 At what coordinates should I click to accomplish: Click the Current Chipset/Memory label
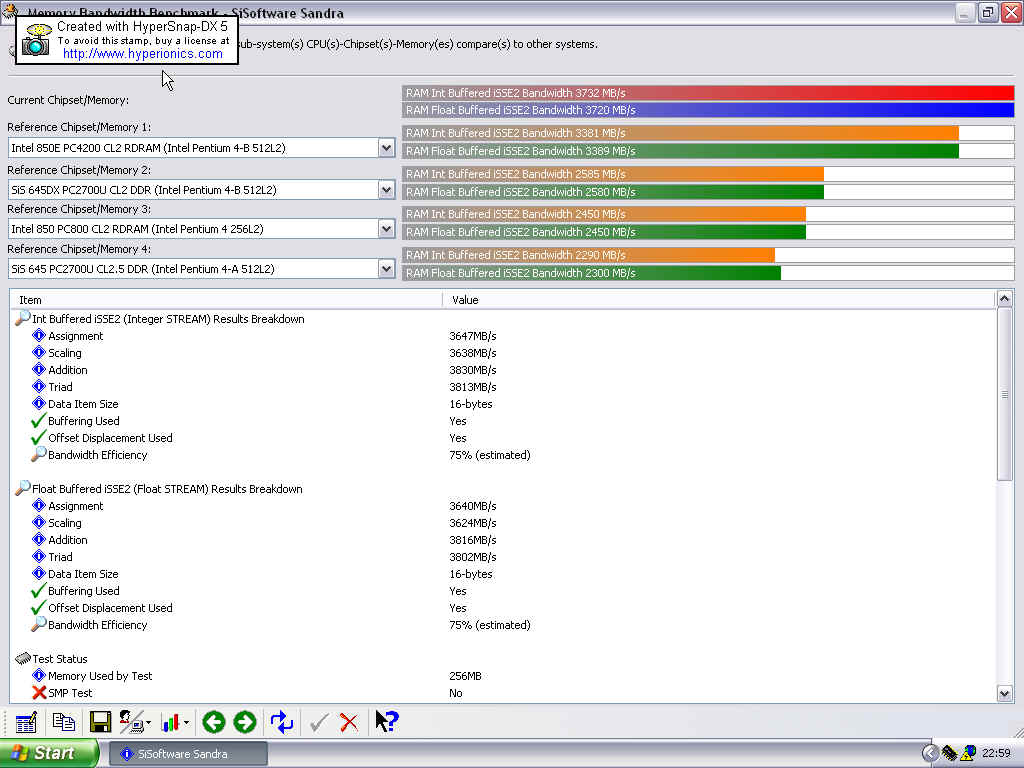[68, 100]
